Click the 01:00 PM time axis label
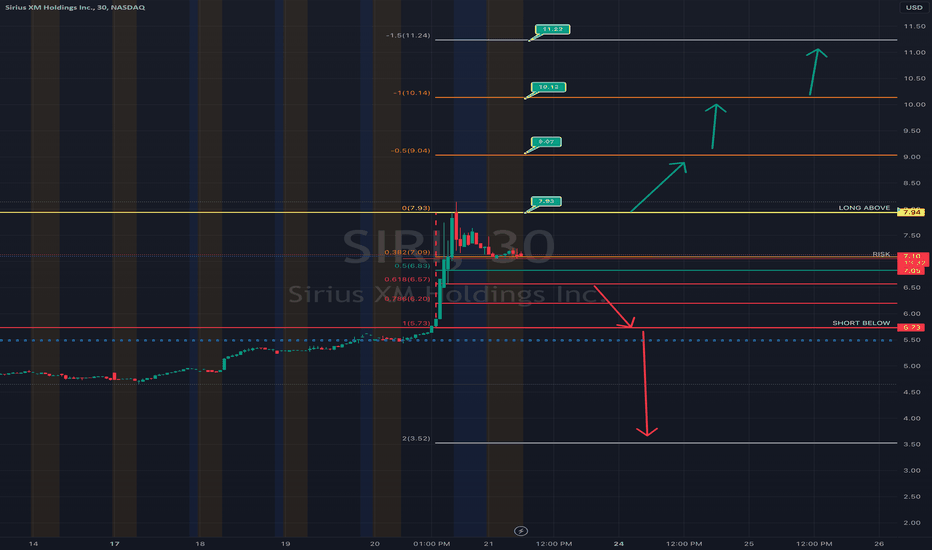Viewport: 932px width, 550px height. coord(432,543)
